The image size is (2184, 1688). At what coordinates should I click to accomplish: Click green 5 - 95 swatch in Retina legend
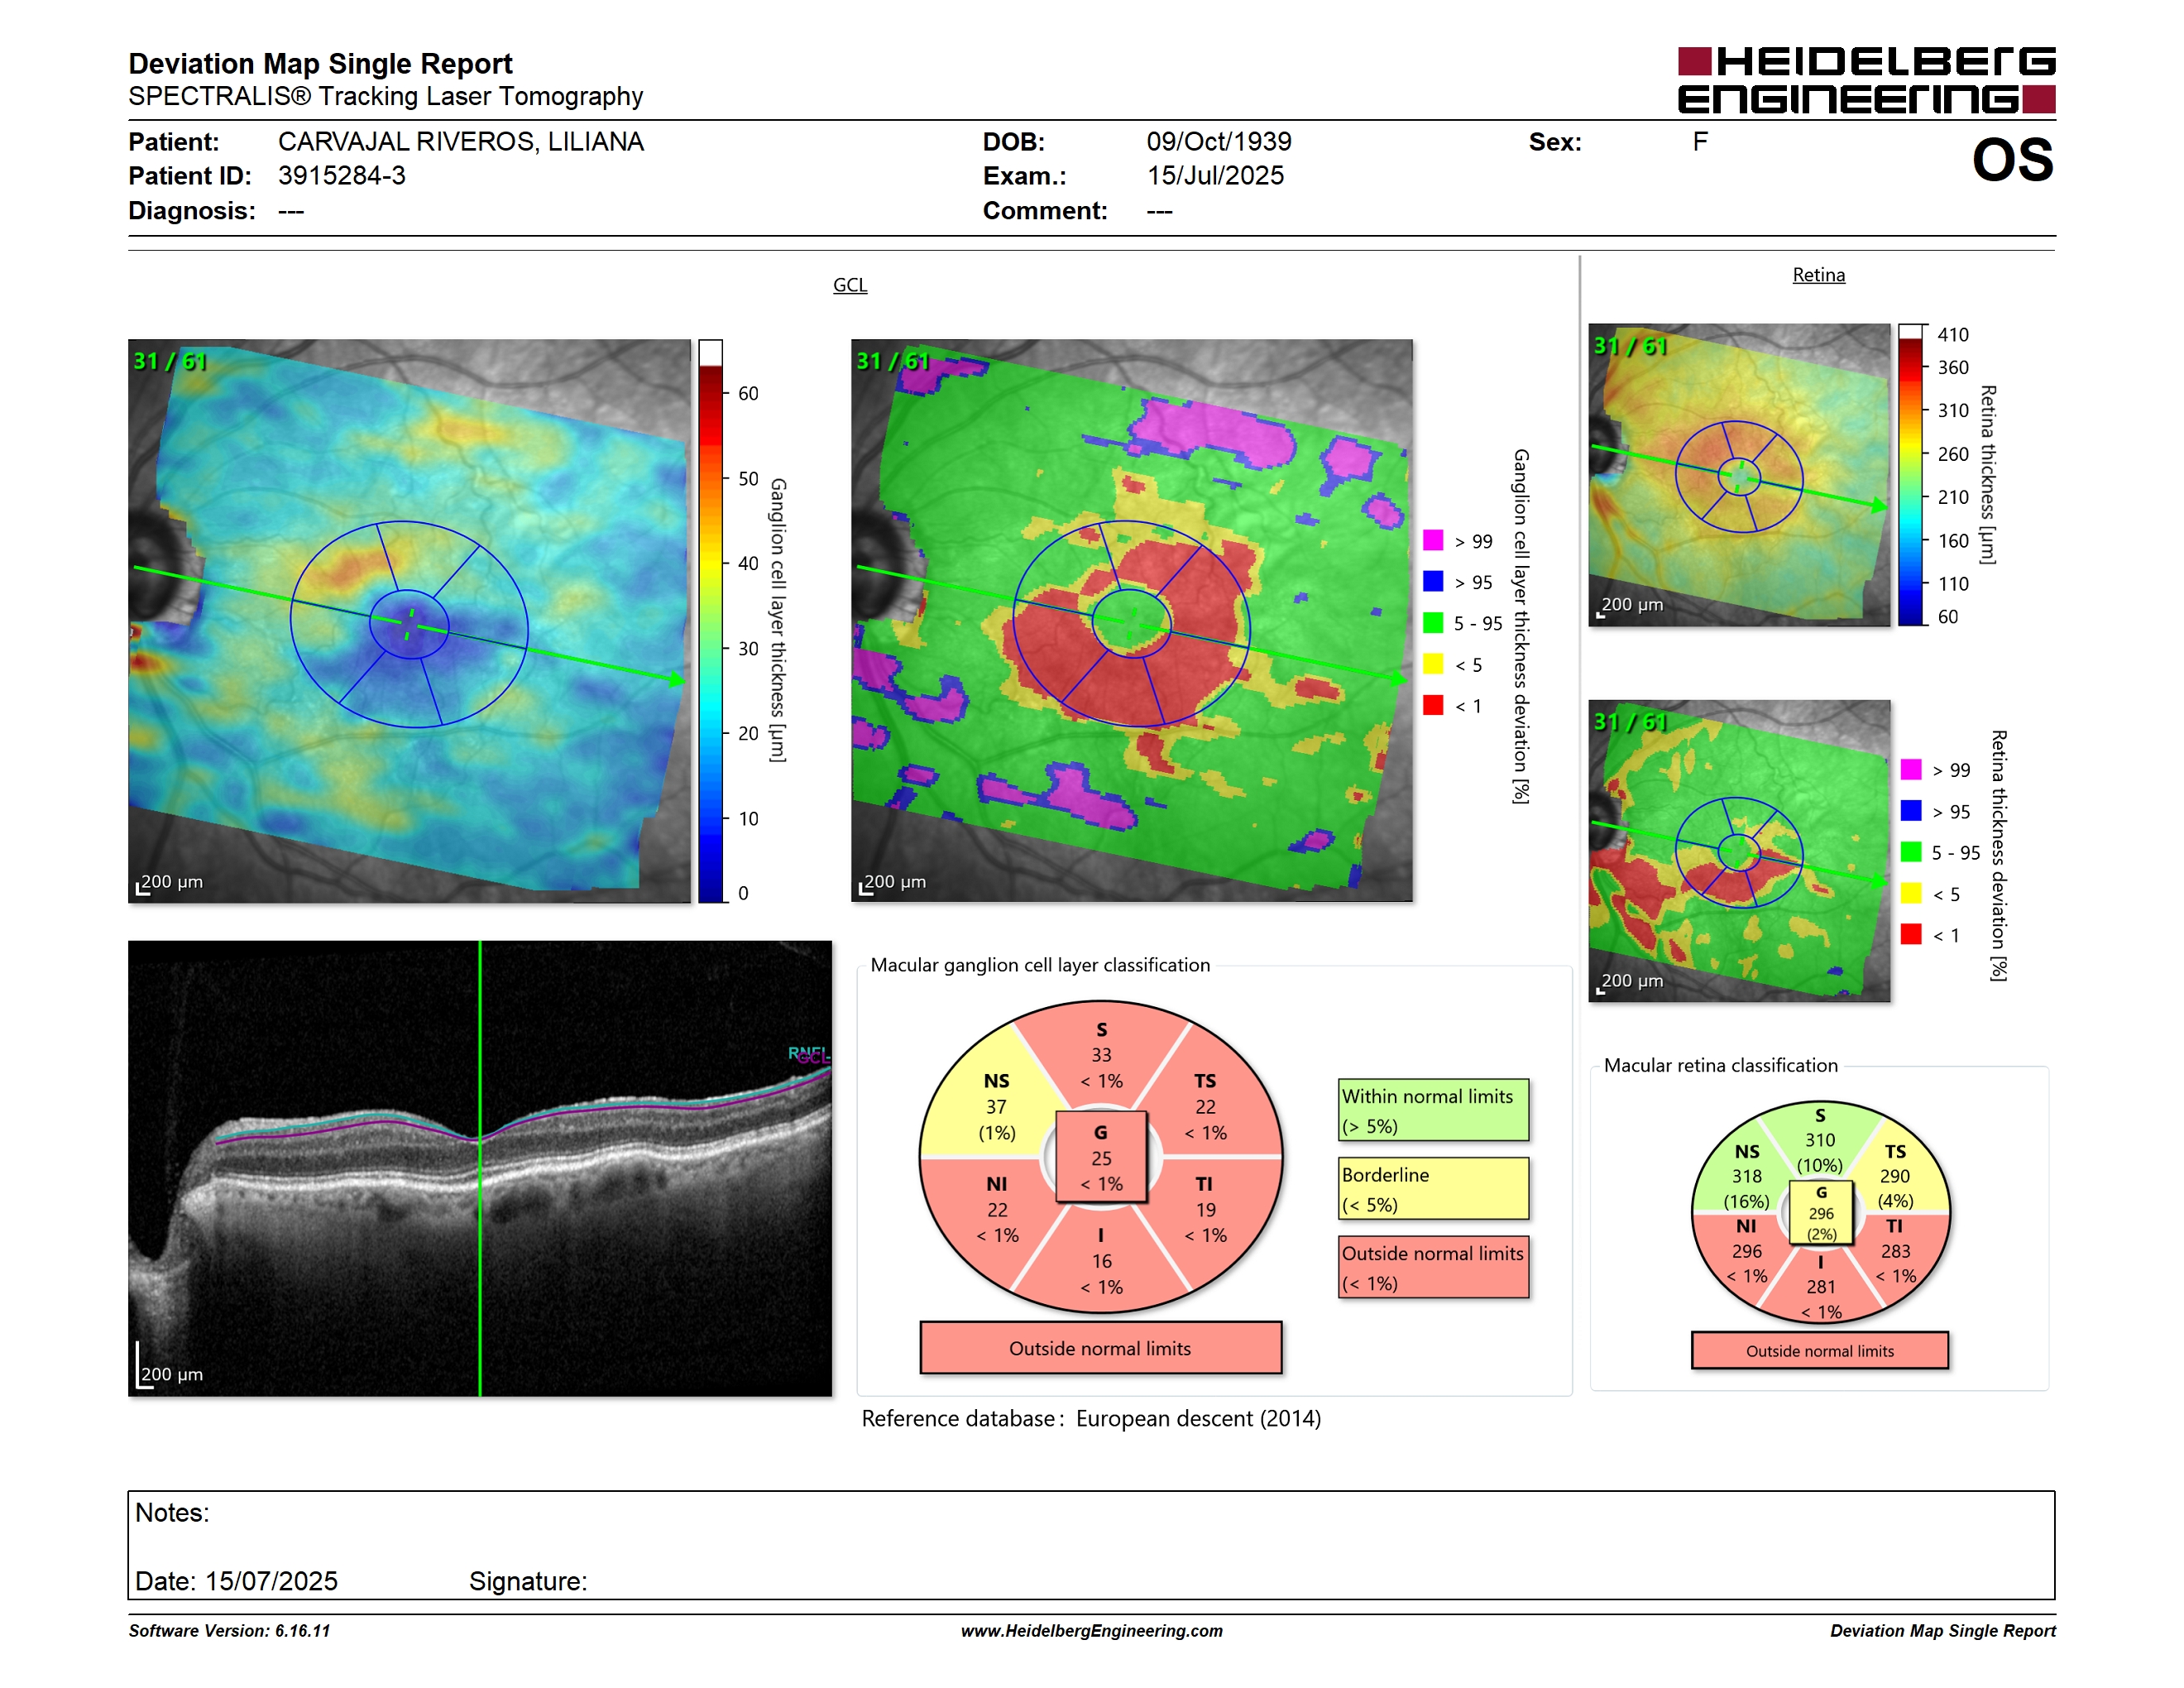(x=1911, y=852)
